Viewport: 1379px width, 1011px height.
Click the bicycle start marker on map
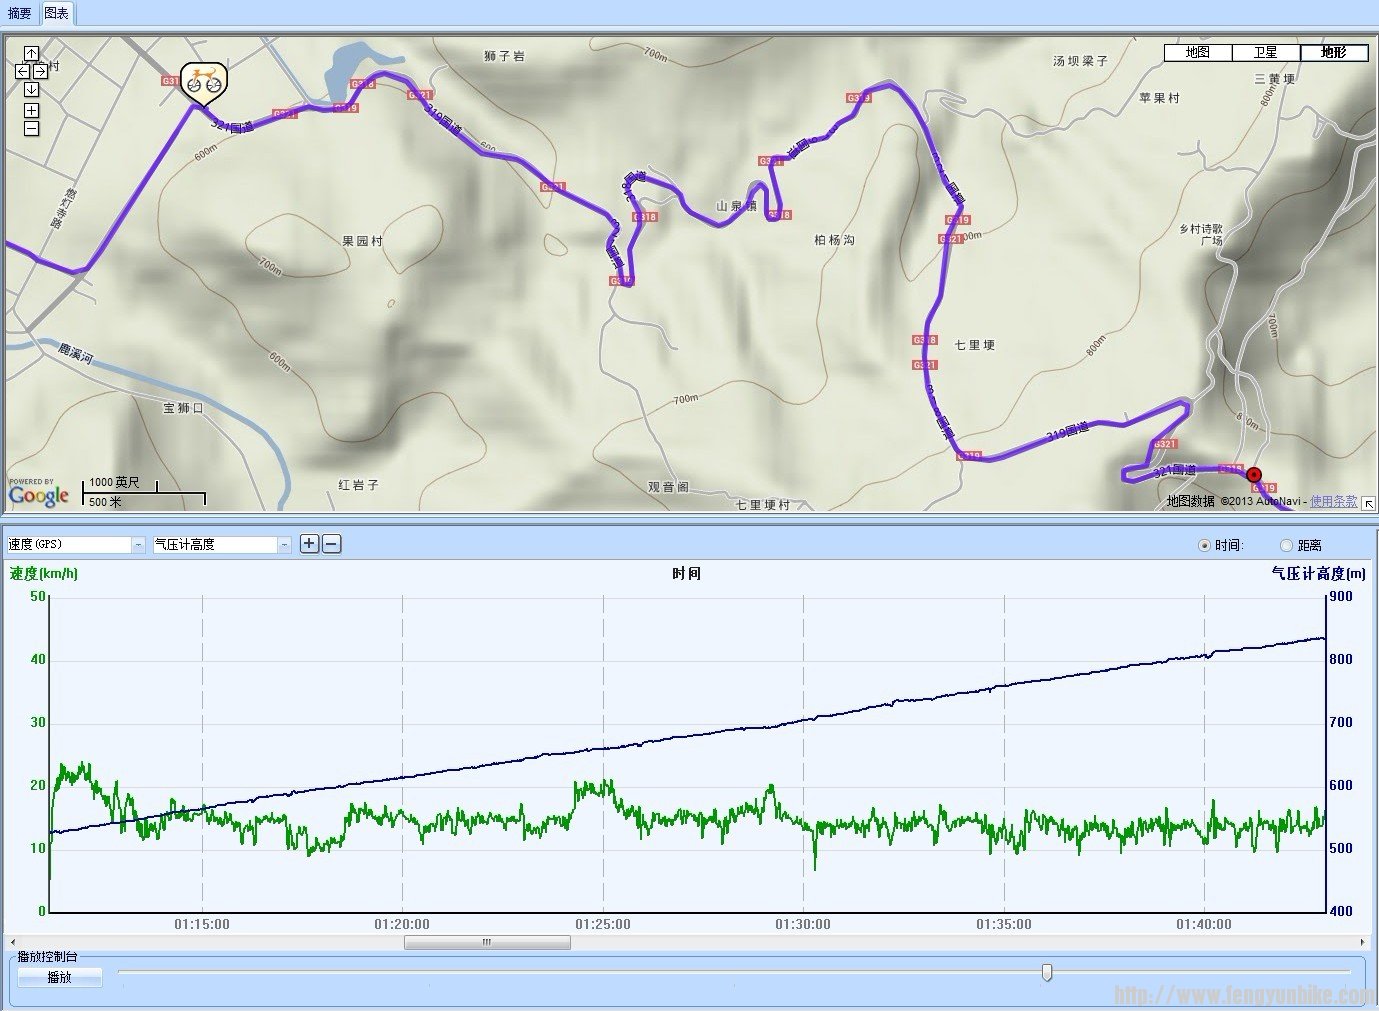(x=203, y=82)
